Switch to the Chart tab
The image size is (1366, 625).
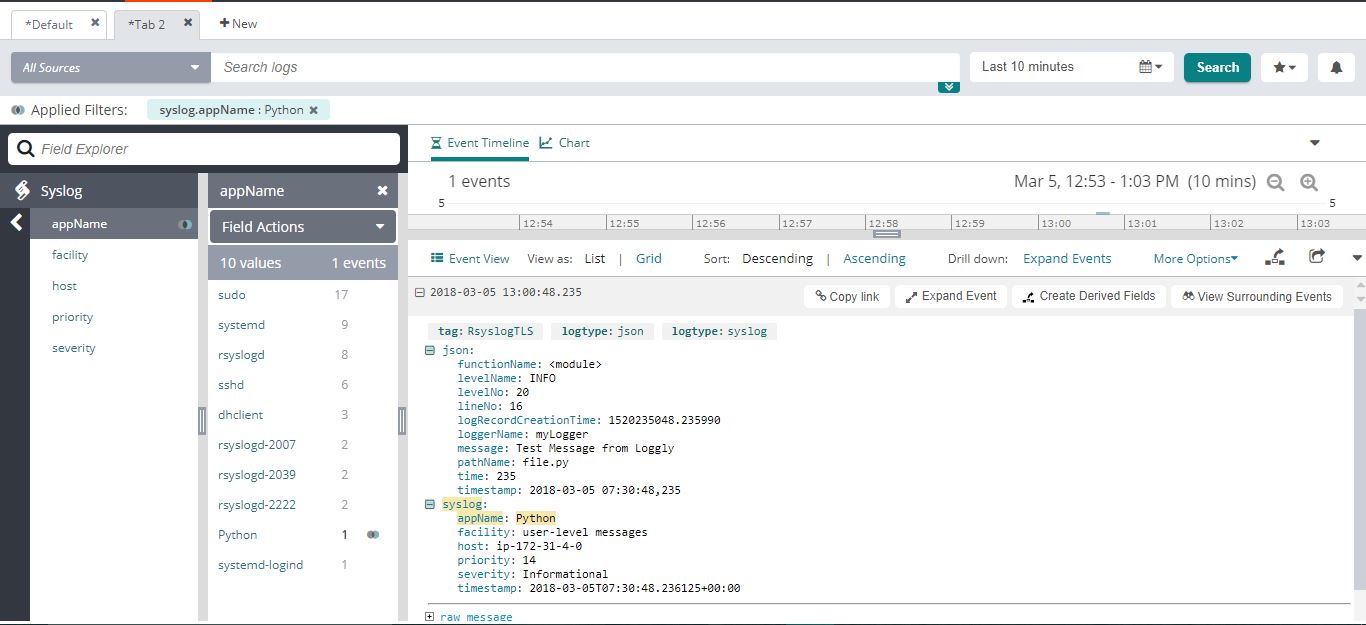(565, 143)
